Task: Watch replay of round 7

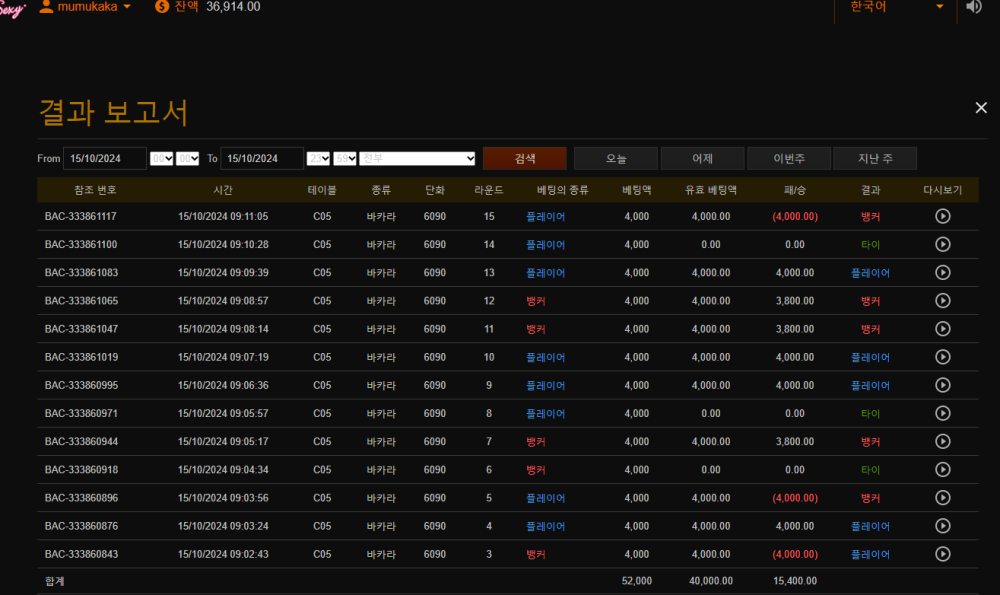Action: point(942,441)
